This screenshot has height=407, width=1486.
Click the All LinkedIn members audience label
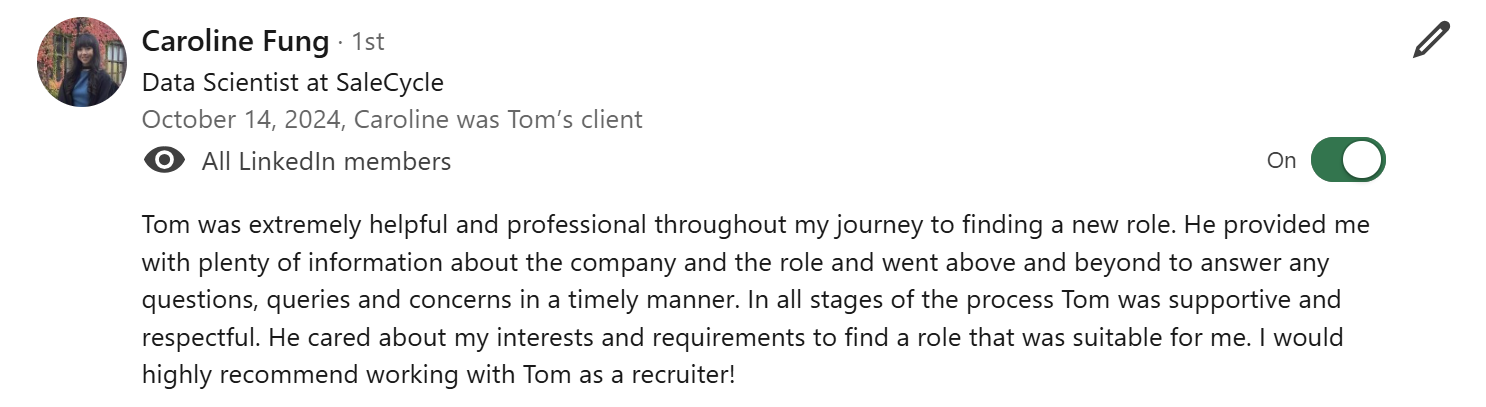(326, 161)
